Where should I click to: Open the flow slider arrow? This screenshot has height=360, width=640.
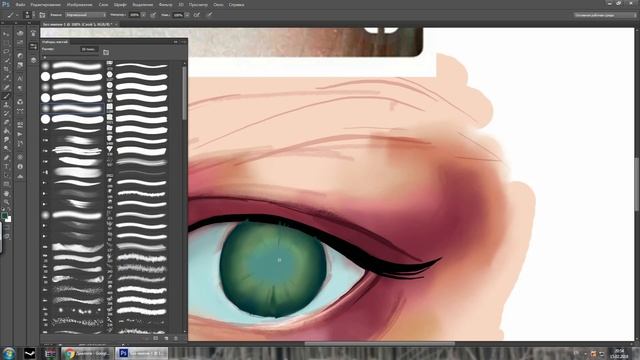coord(187,15)
